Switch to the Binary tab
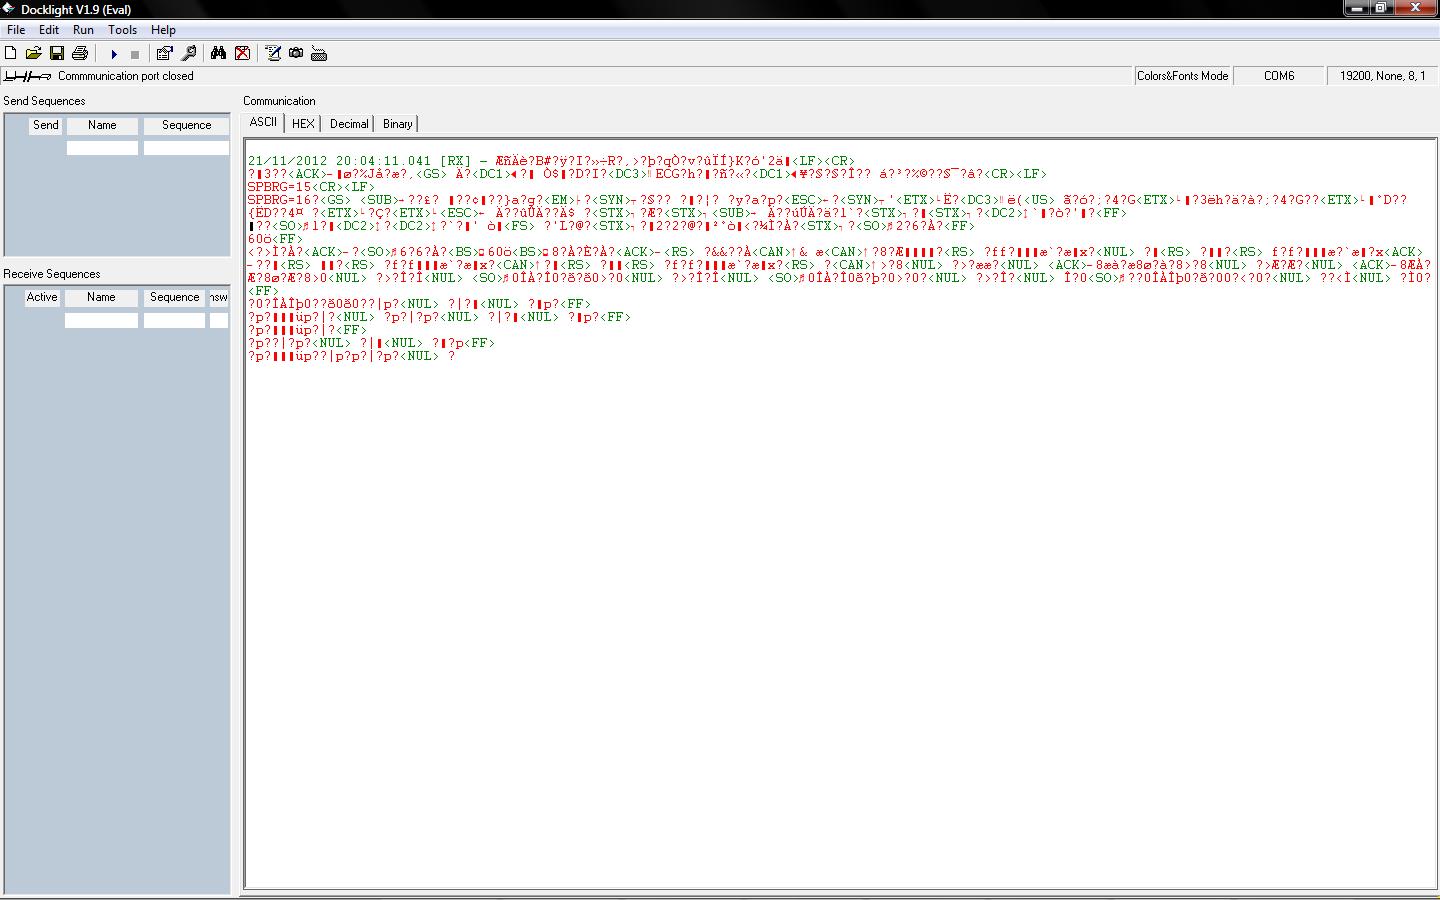 [x=397, y=124]
